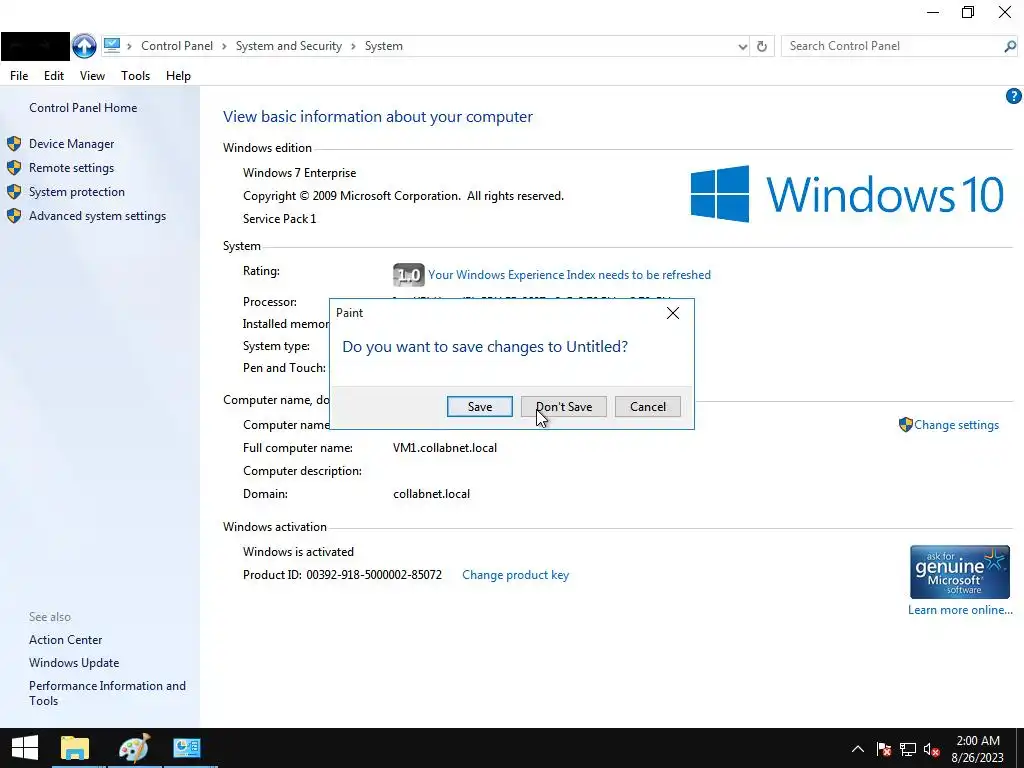Click the Up navigation arrow button
Image resolution: width=1024 pixels, height=768 pixels.
pos(84,46)
